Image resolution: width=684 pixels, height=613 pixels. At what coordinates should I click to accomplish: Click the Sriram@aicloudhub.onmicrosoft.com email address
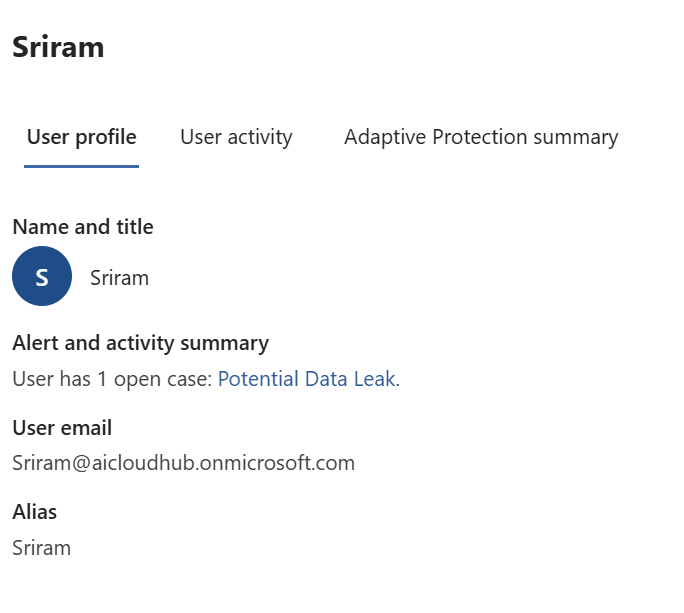click(x=183, y=463)
